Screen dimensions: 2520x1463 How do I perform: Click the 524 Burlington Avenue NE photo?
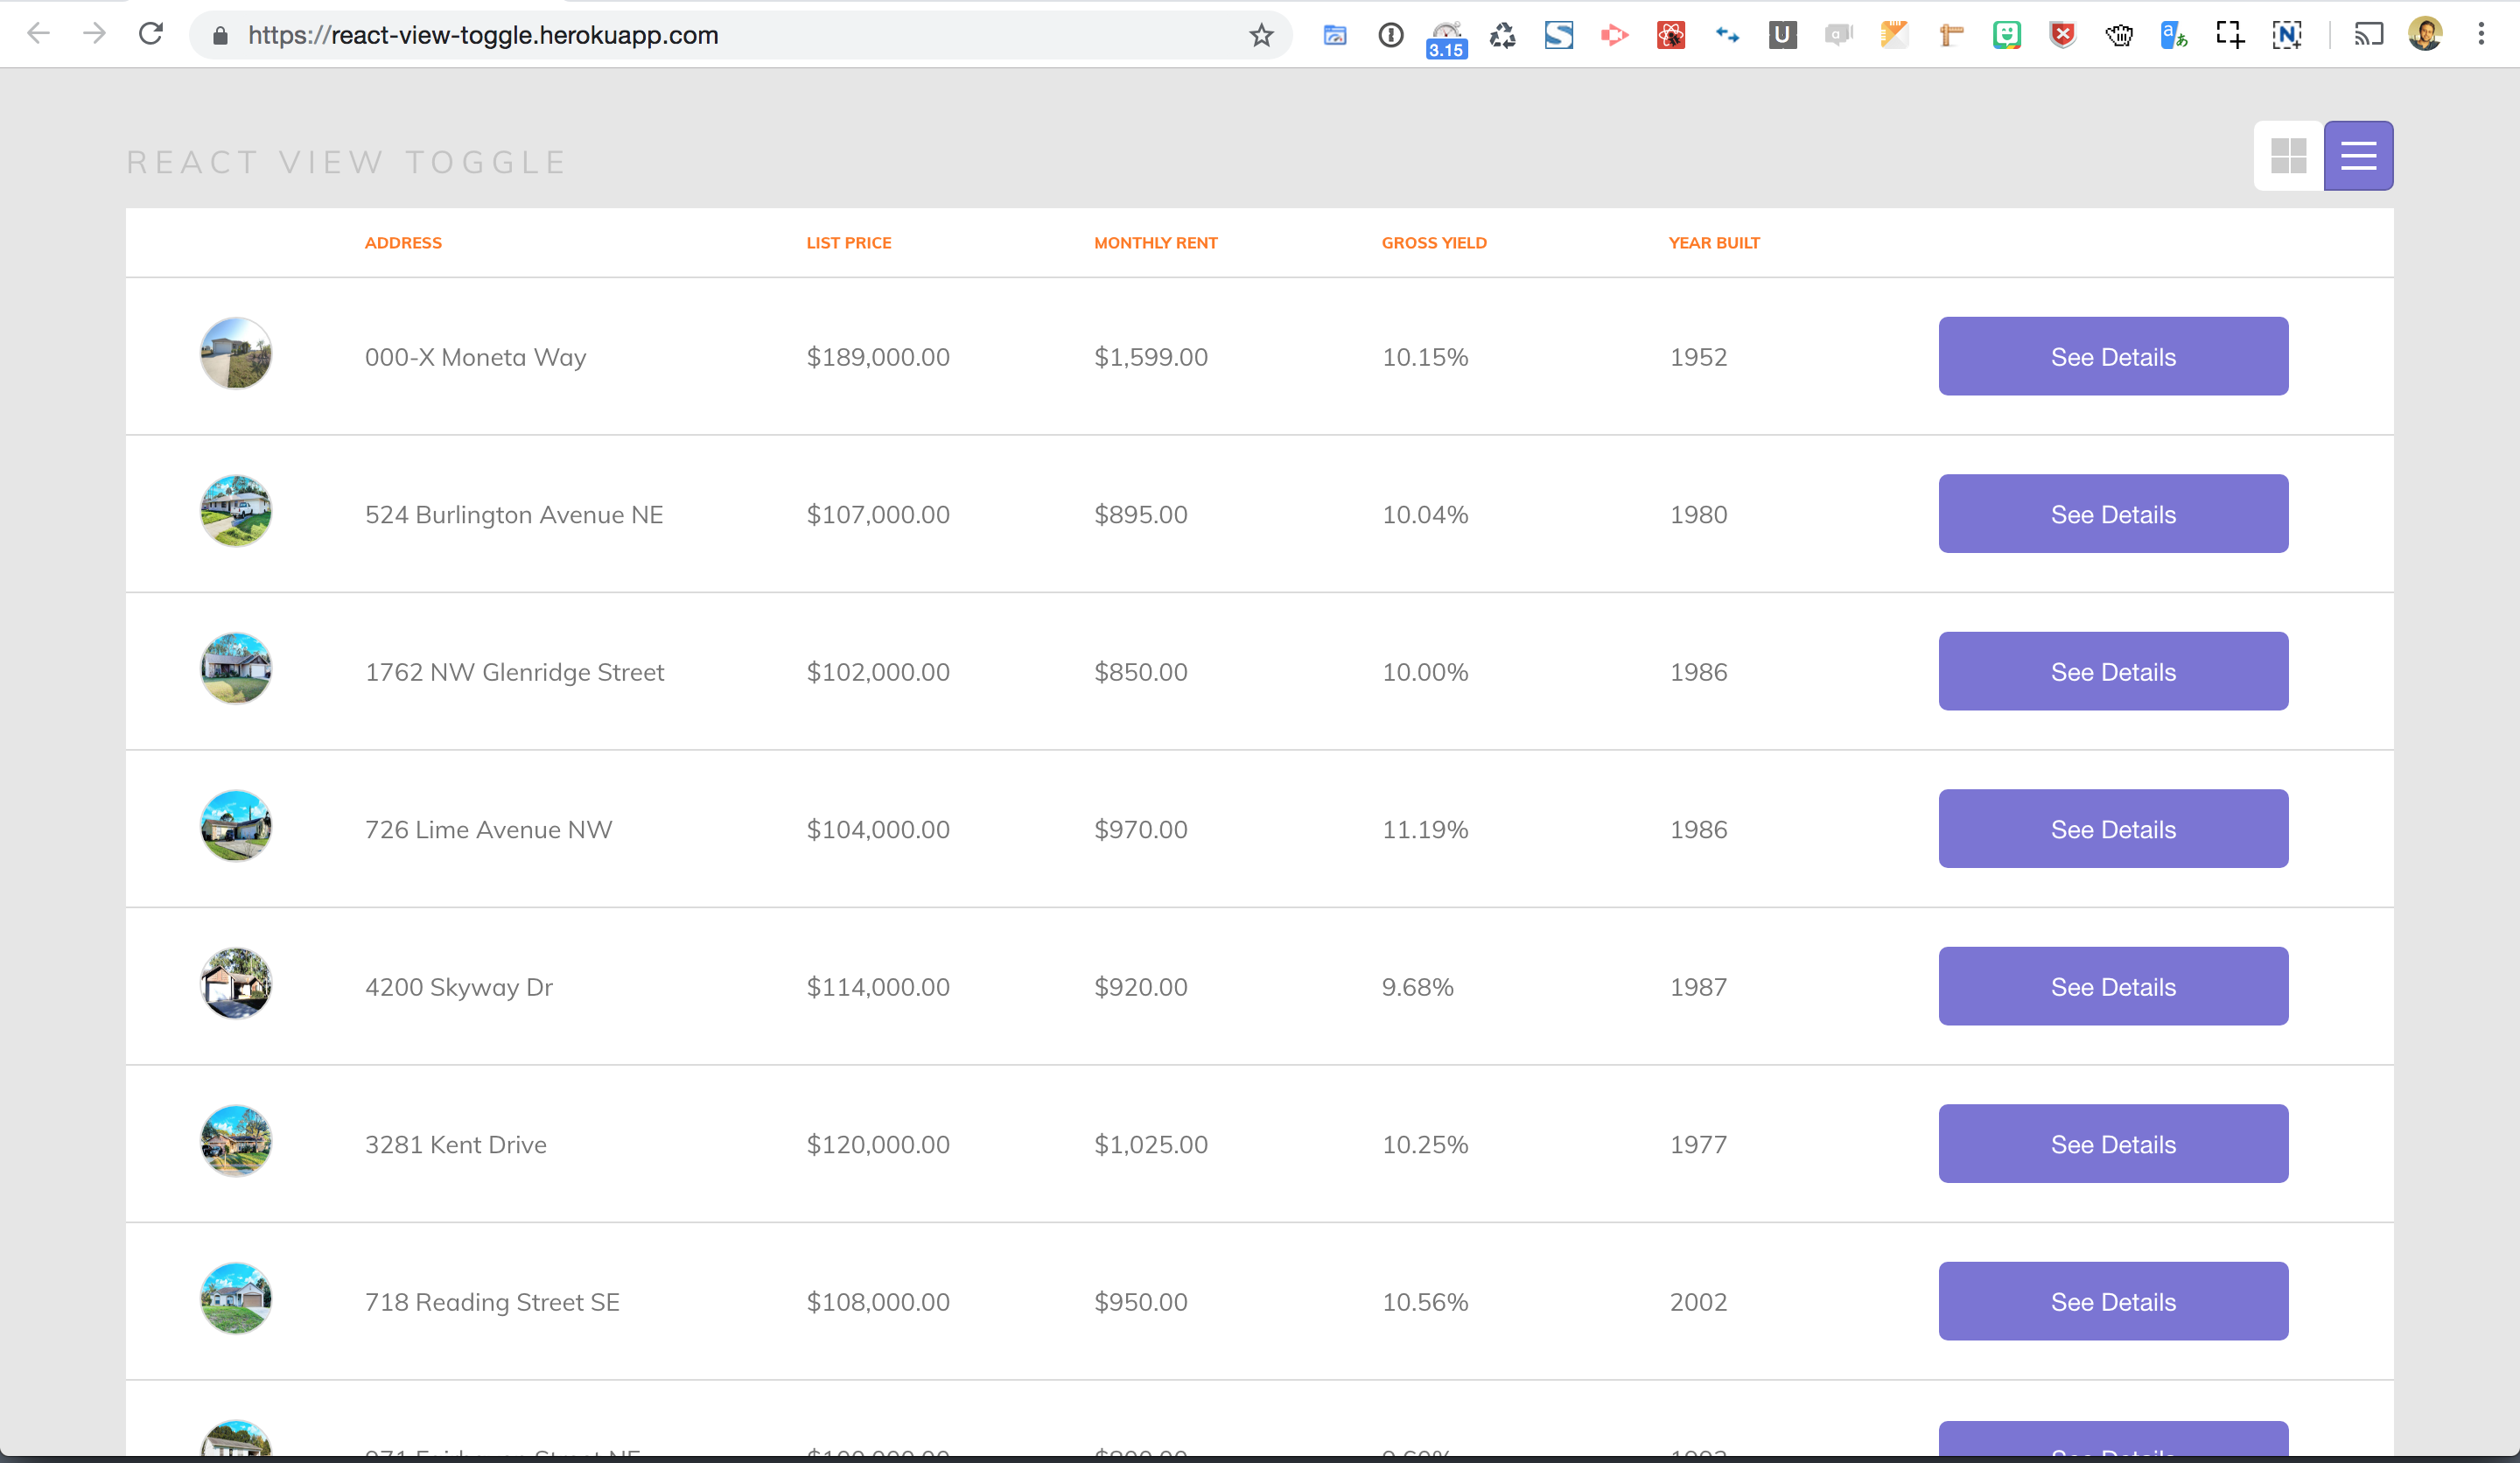point(236,511)
